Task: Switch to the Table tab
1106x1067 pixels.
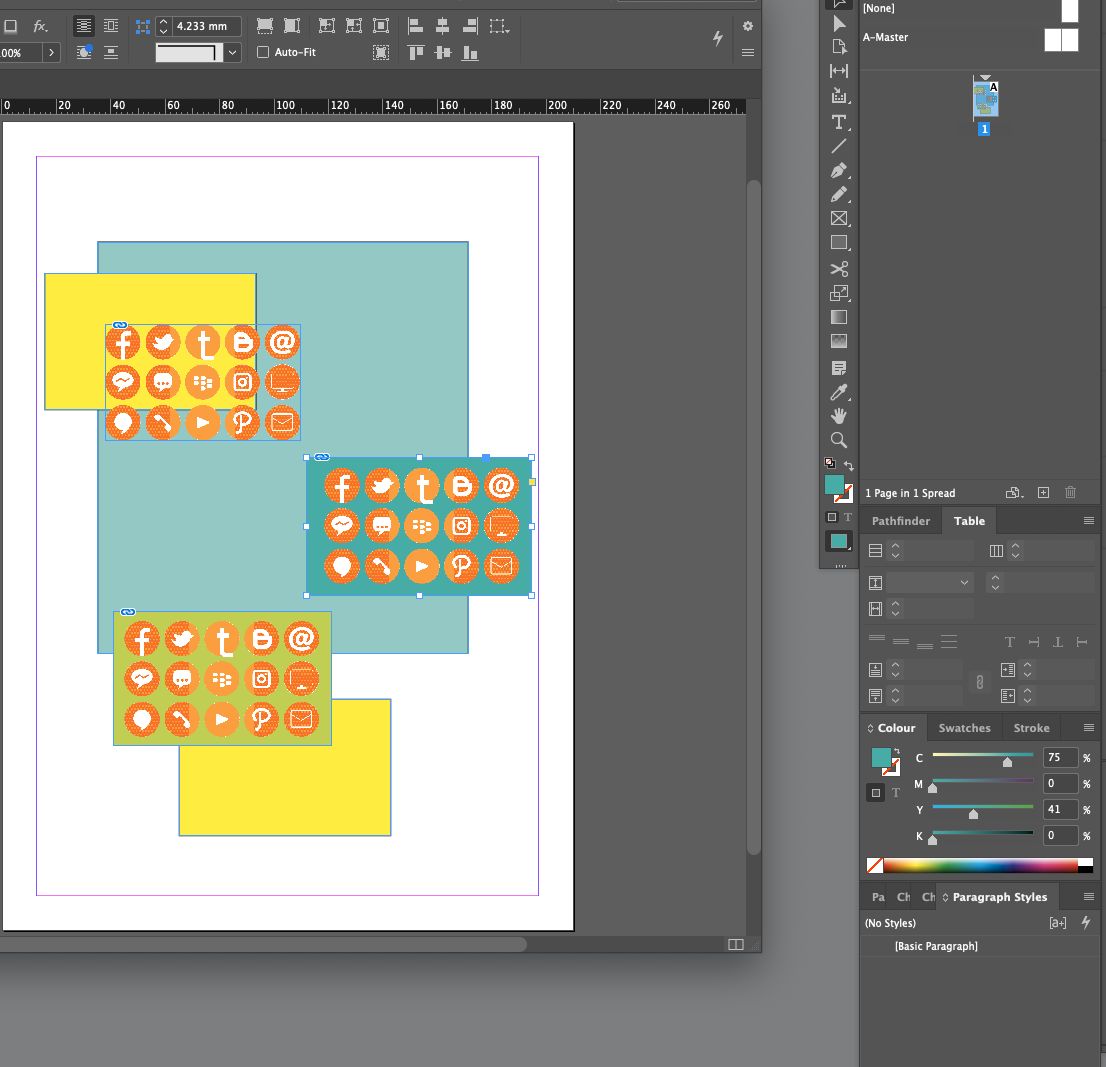Action: (x=969, y=521)
